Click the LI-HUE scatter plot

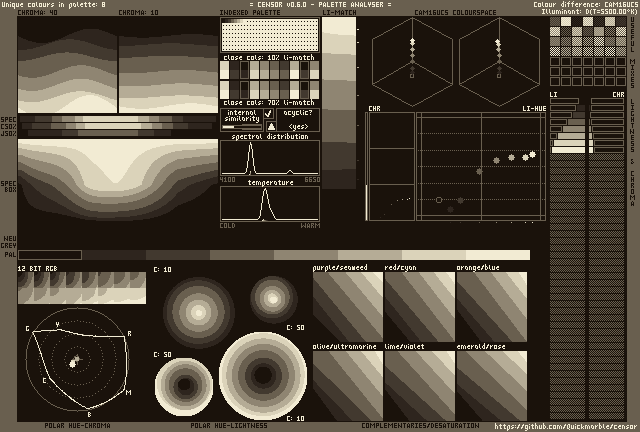click(x=480, y=166)
